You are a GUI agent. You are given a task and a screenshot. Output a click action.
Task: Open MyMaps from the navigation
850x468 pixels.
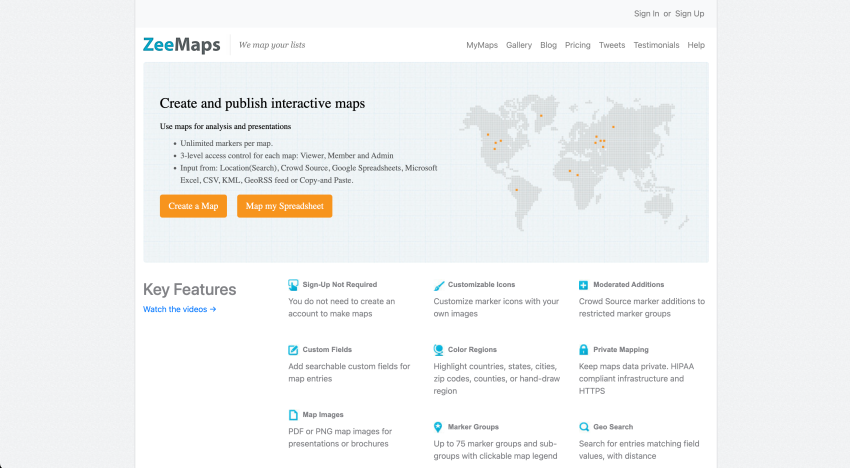(x=482, y=45)
